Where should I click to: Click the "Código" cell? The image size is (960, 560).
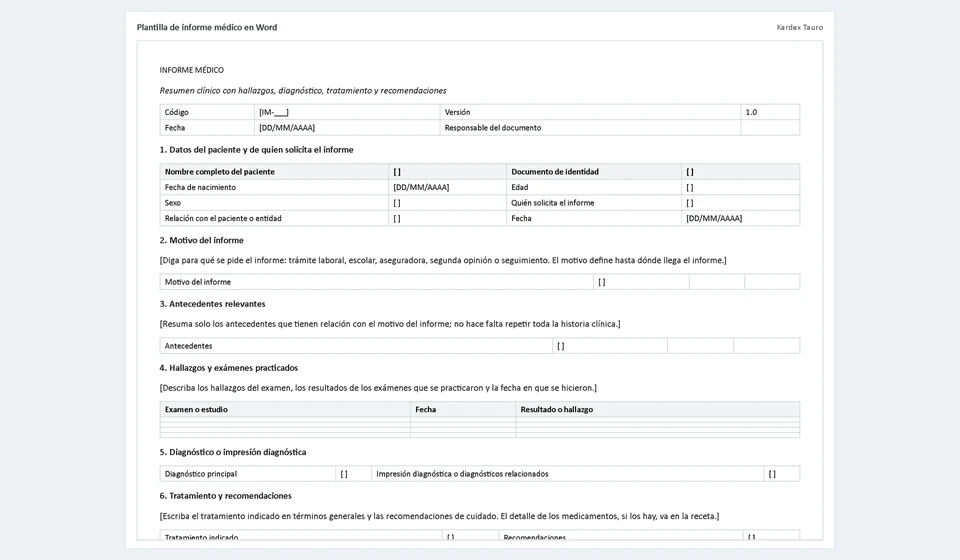tap(207, 112)
